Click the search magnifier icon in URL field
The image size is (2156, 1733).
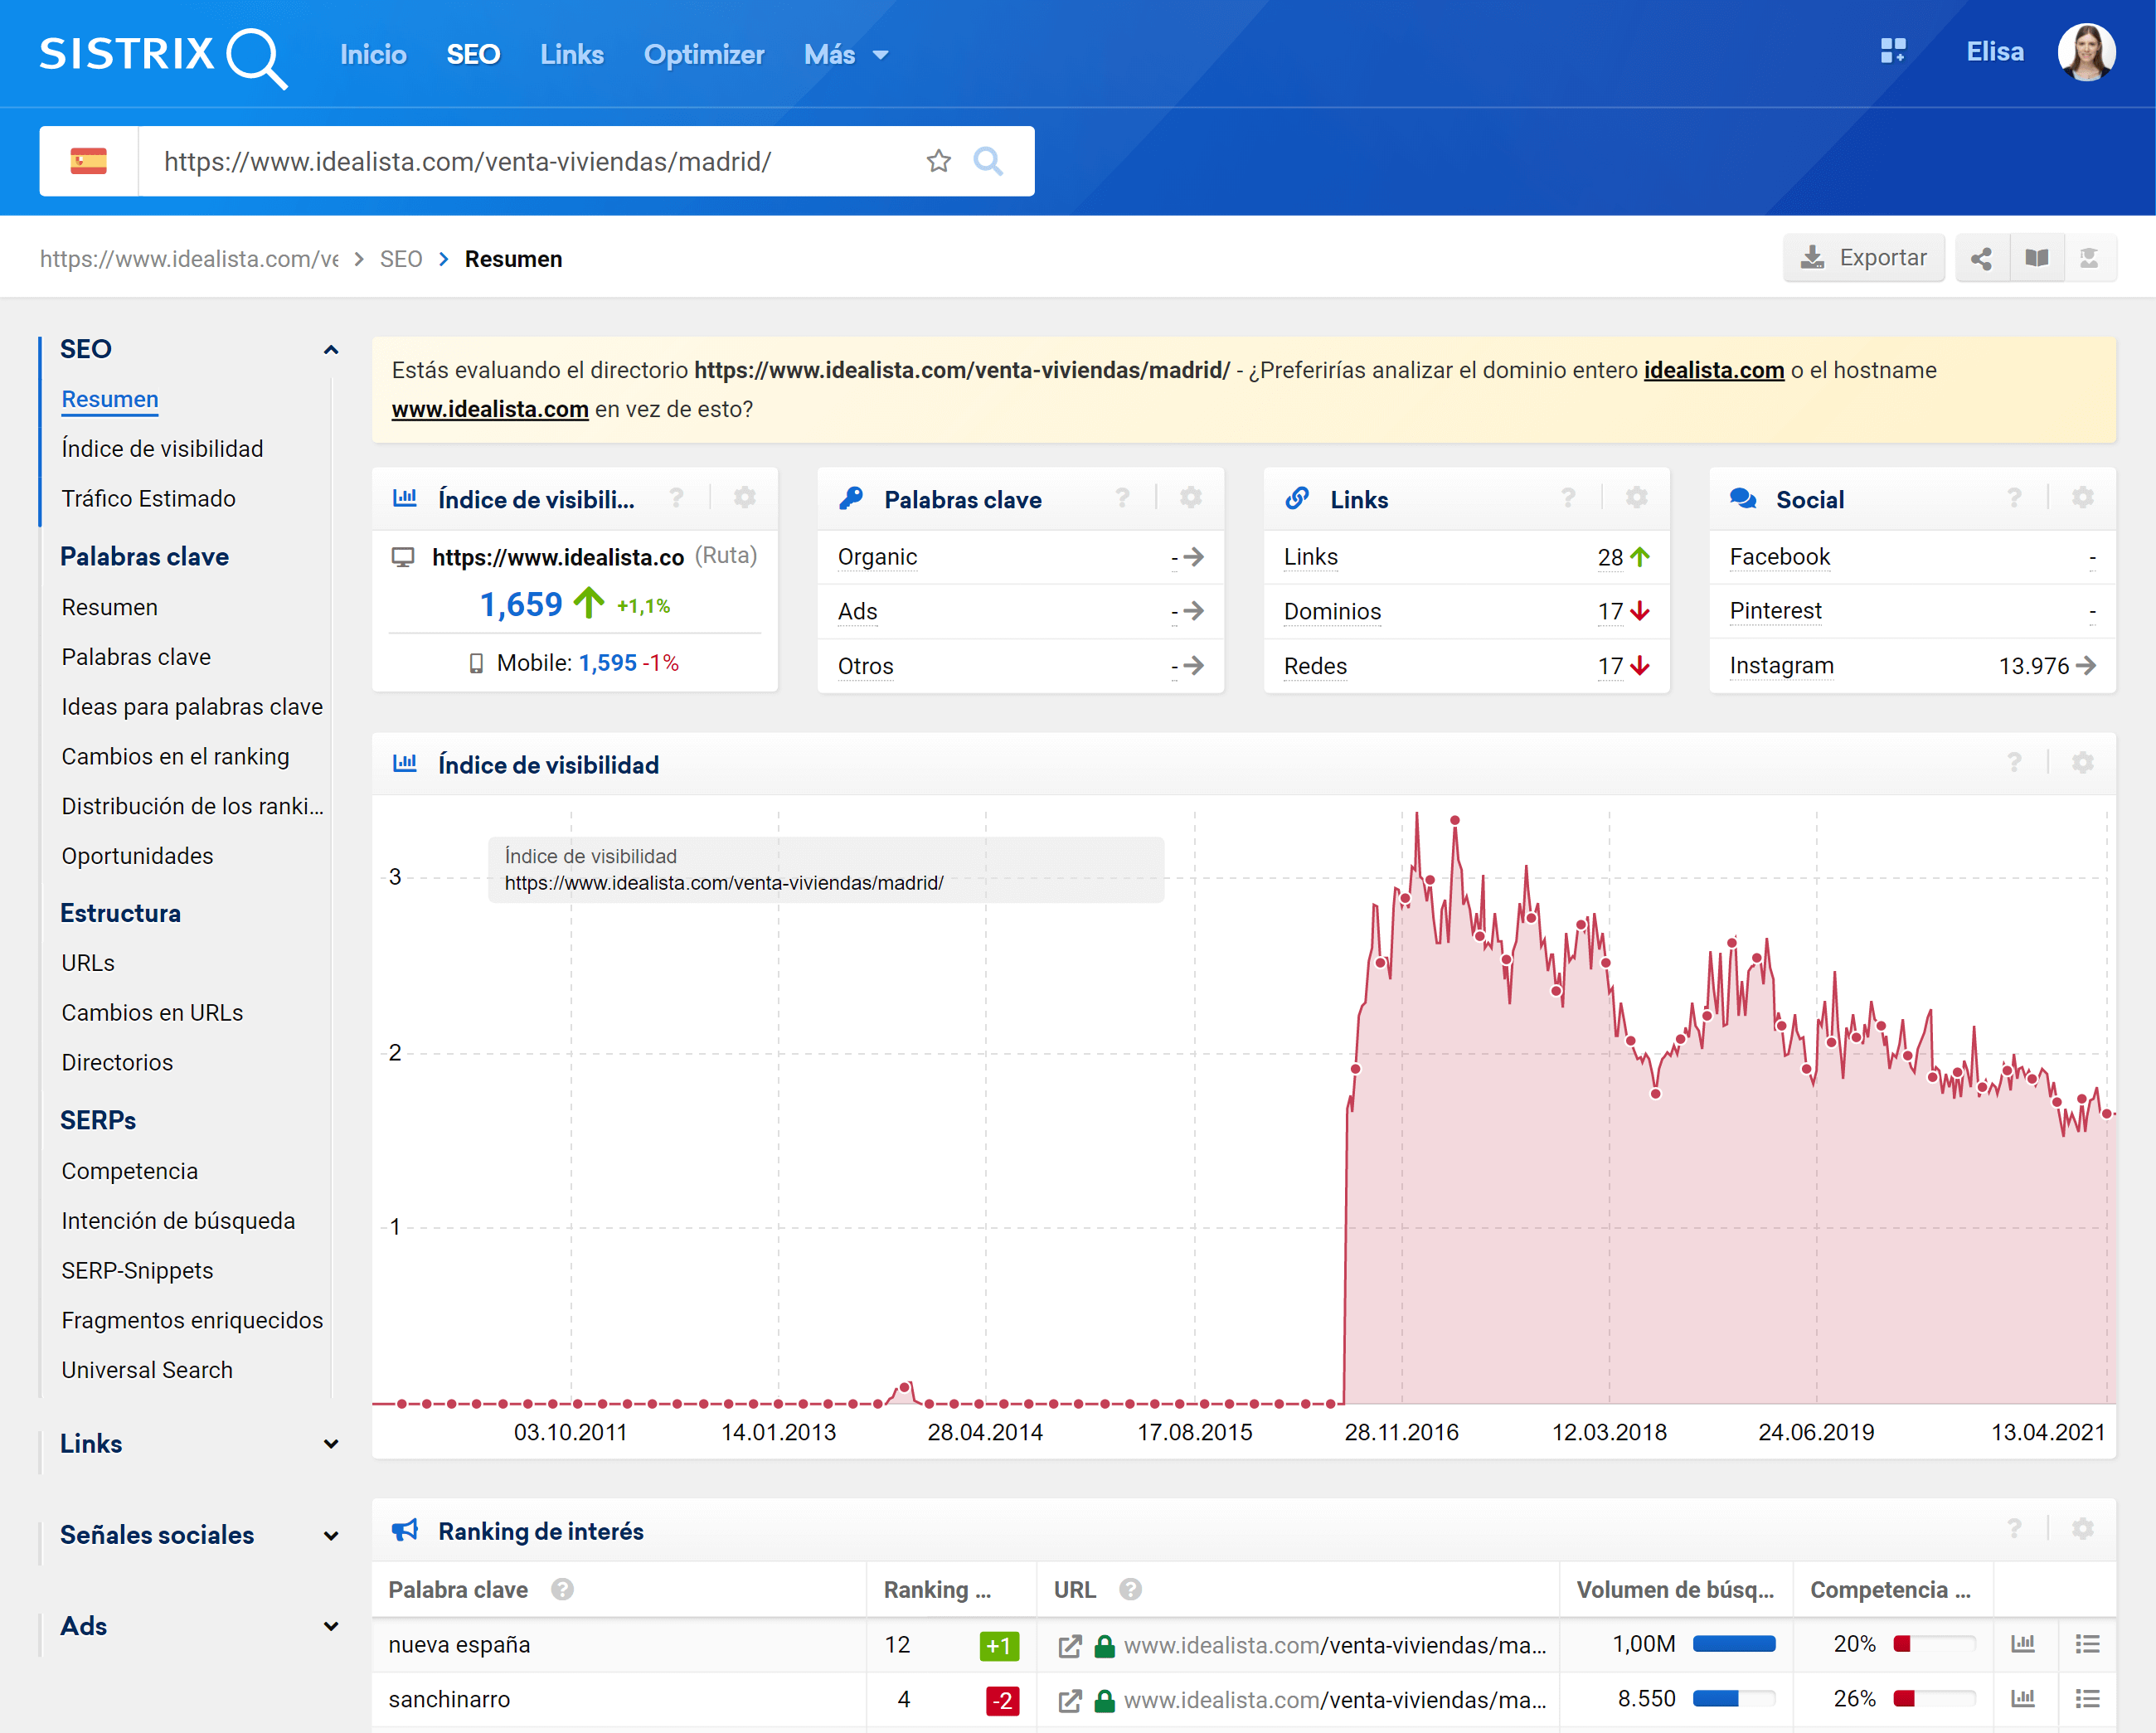988,161
